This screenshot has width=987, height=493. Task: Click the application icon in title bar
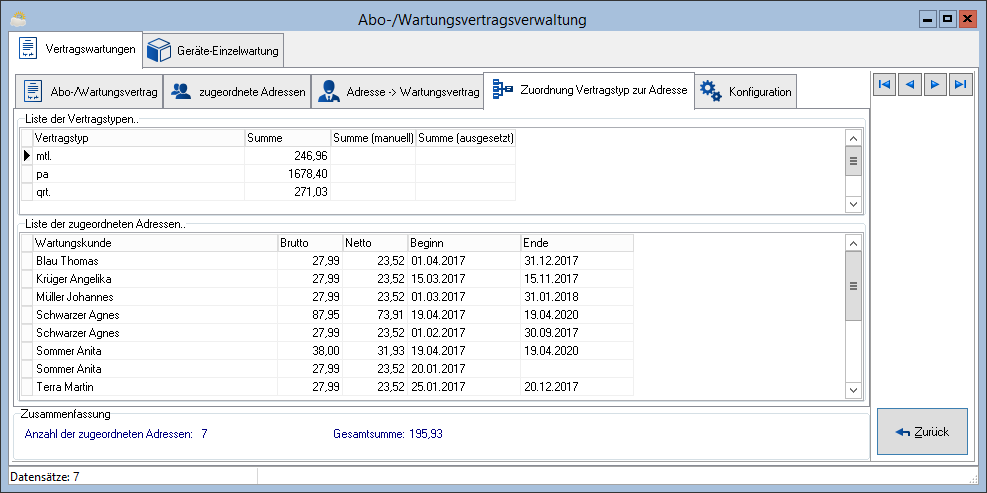(x=19, y=20)
